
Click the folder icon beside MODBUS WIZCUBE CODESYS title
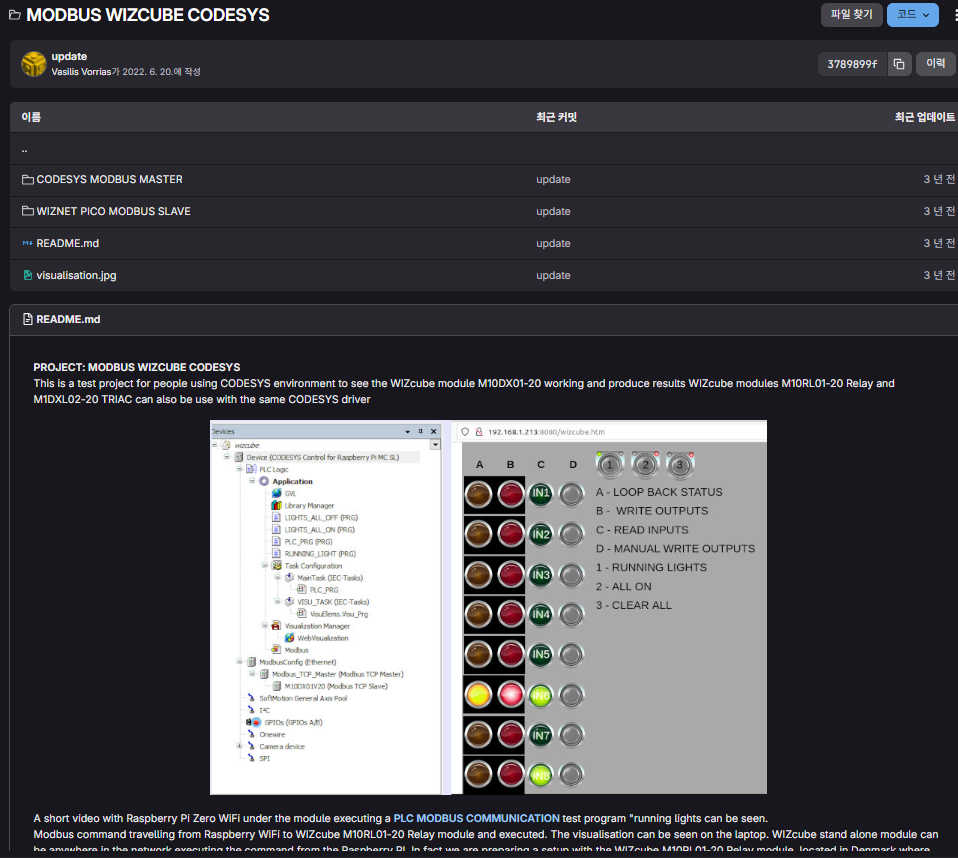[x=15, y=16]
